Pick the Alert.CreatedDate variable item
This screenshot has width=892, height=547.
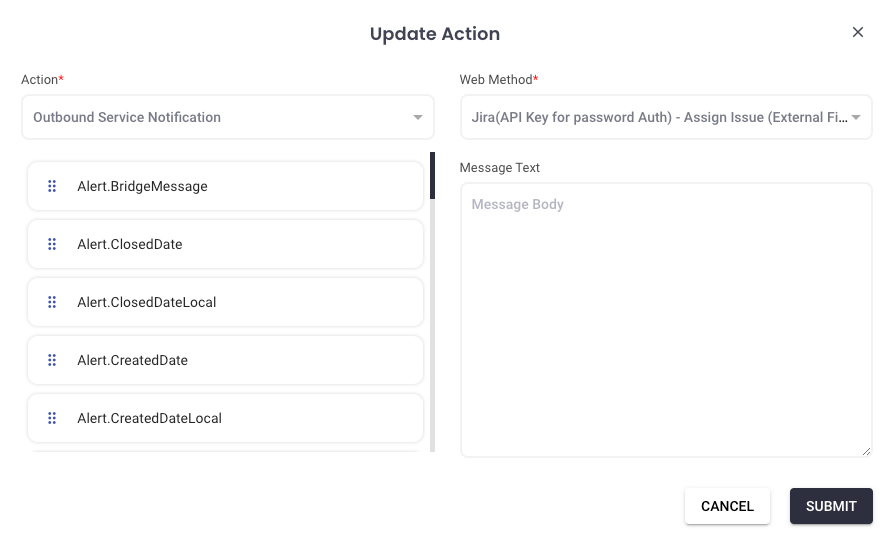point(240,360)
